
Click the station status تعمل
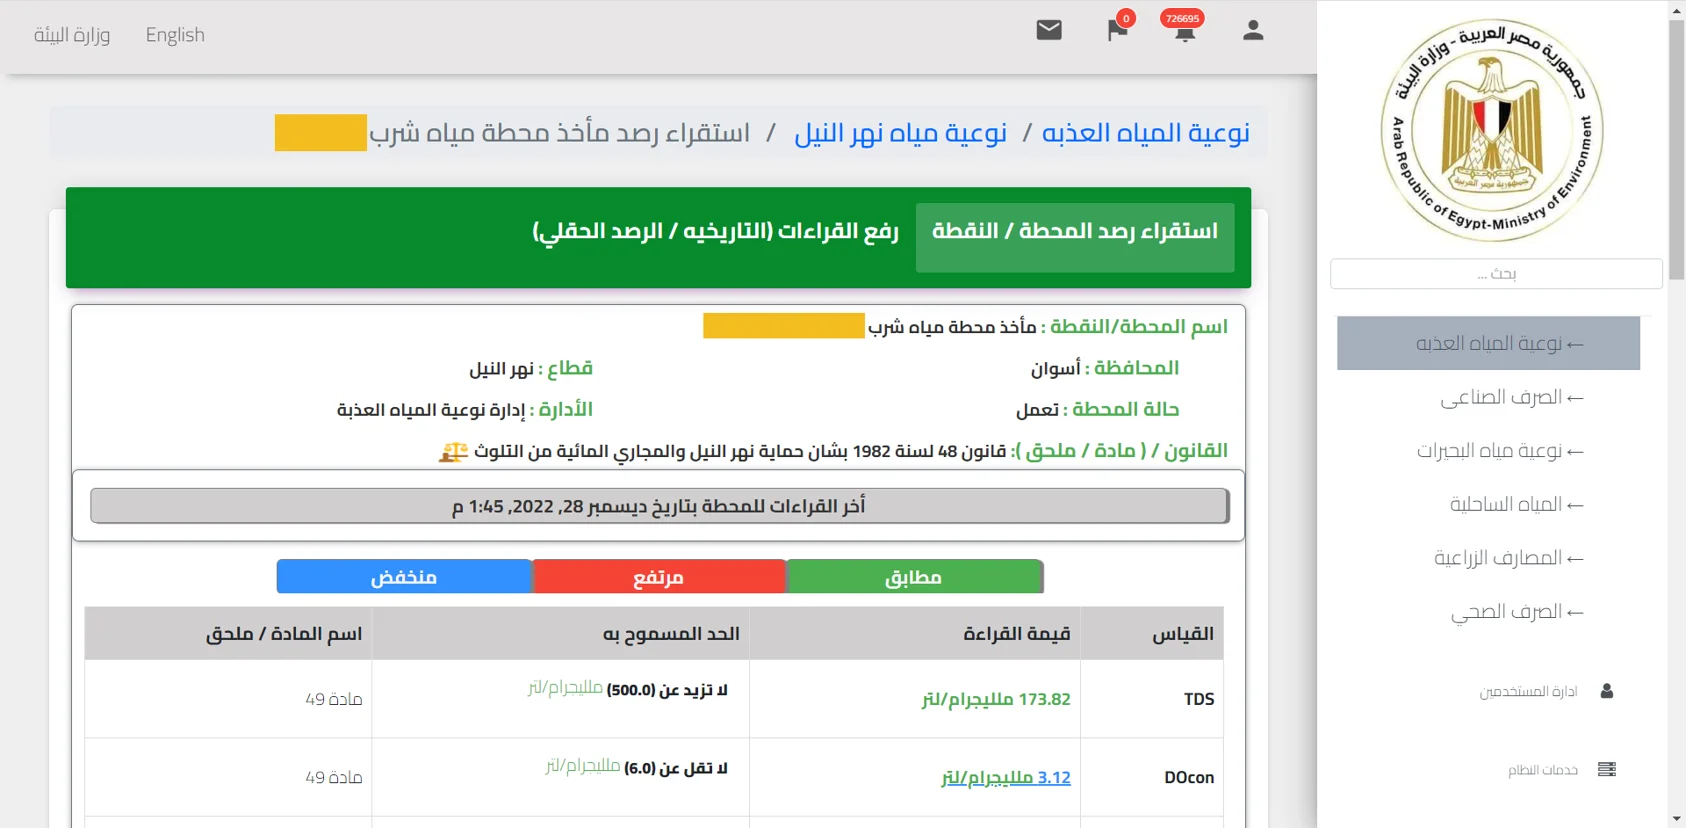(x=1037, y=410)
